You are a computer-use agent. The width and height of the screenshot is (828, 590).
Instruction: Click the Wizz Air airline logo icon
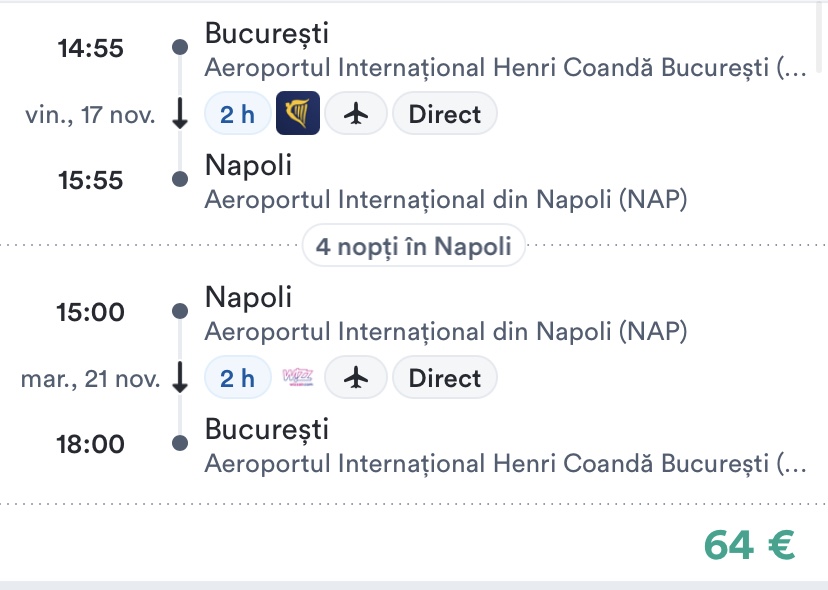pyautogui.click(x=298, y=378)
